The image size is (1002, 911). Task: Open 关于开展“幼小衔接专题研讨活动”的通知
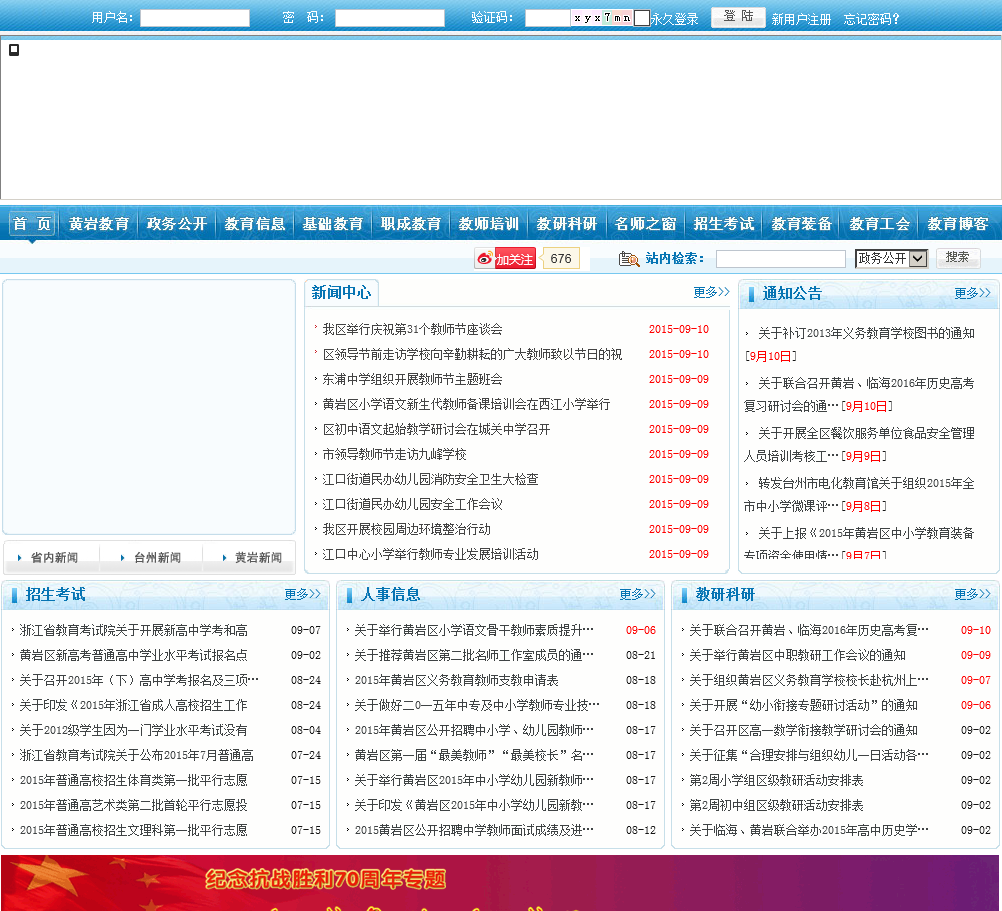pos(803,705)
